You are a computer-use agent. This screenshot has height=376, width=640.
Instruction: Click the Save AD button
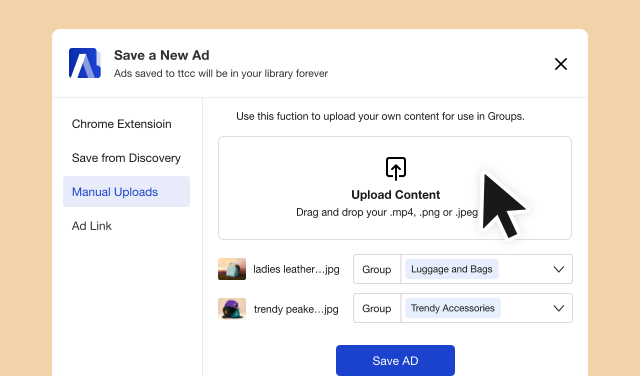(395, 360)
